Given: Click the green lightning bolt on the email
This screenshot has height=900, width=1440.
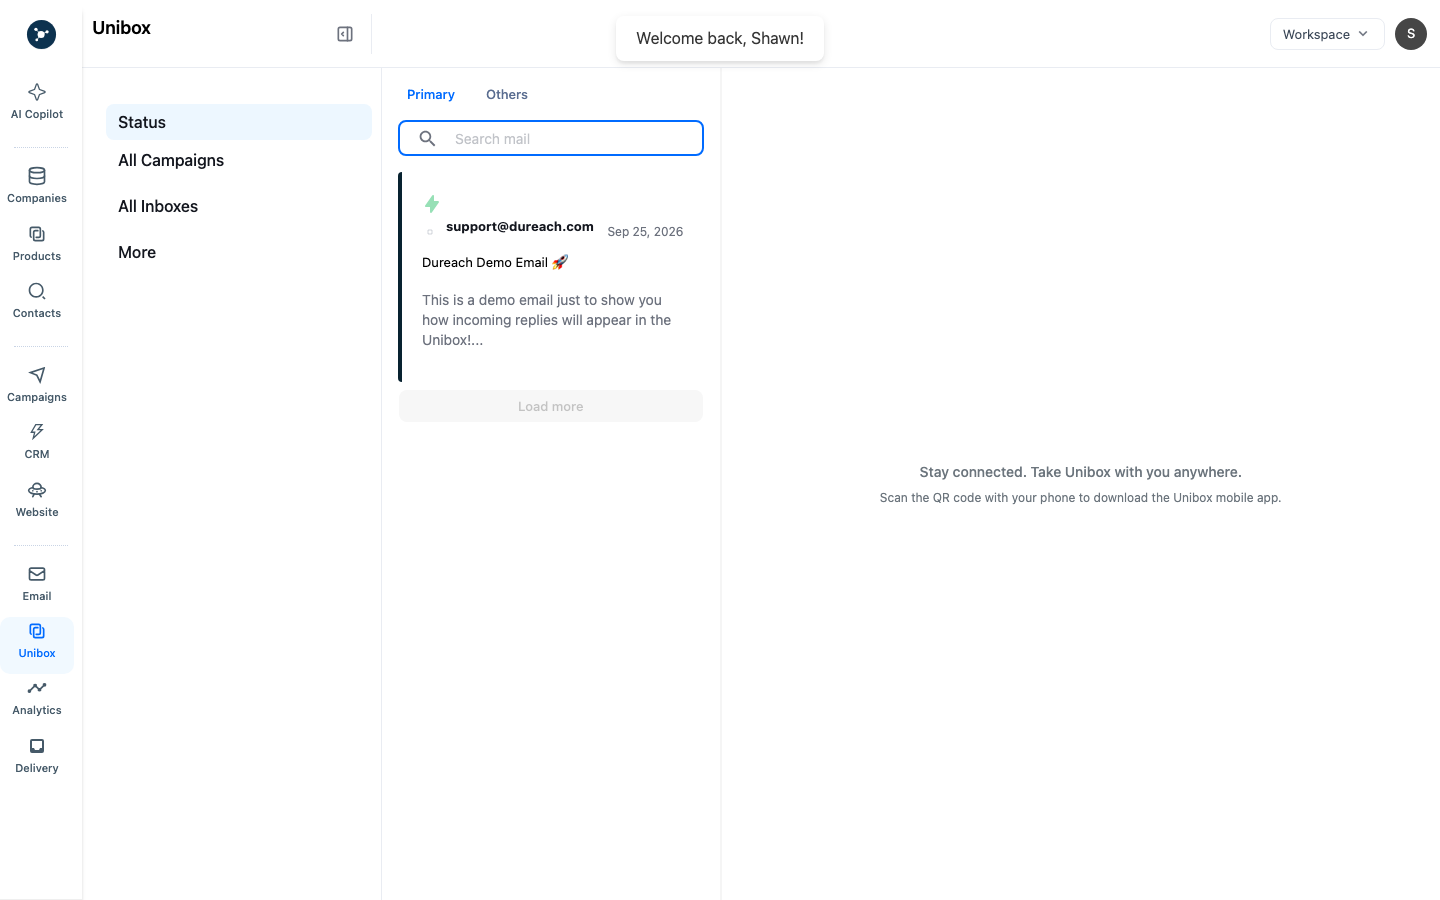Looking at the screenshot, I should point(432,204).
